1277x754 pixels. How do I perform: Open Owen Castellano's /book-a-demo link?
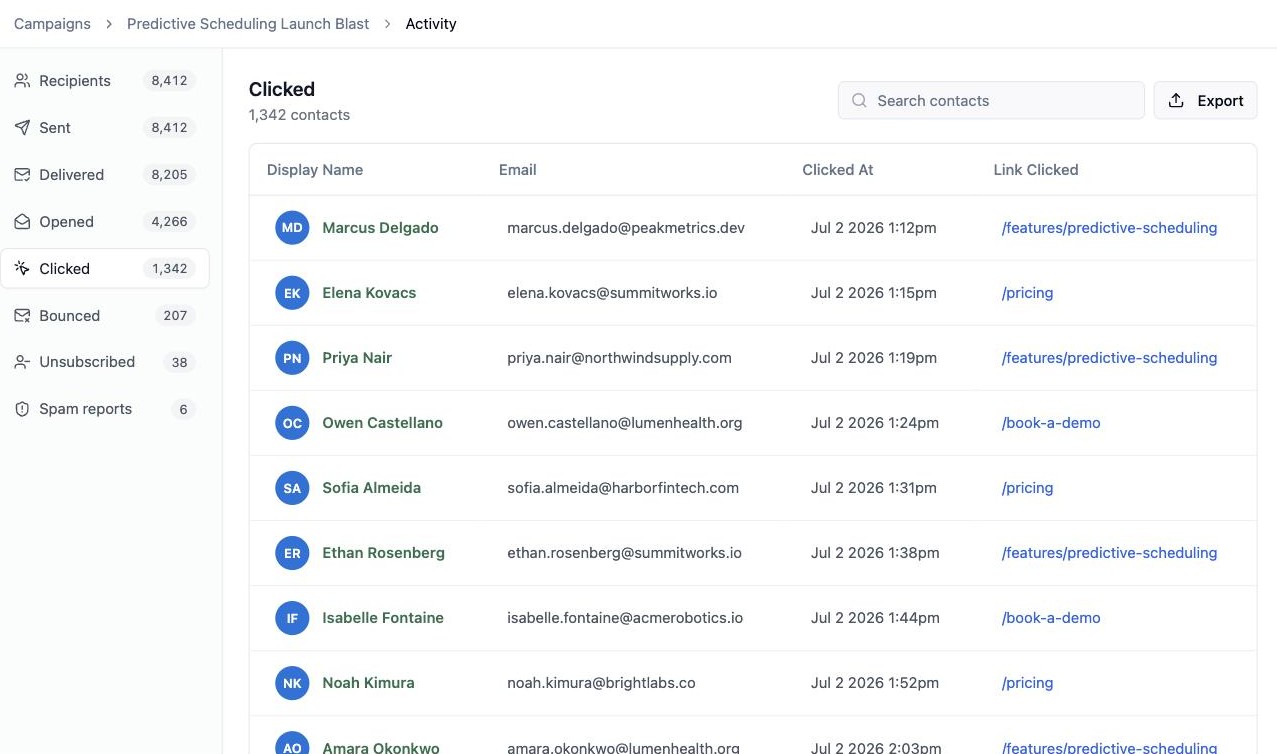1051,423
